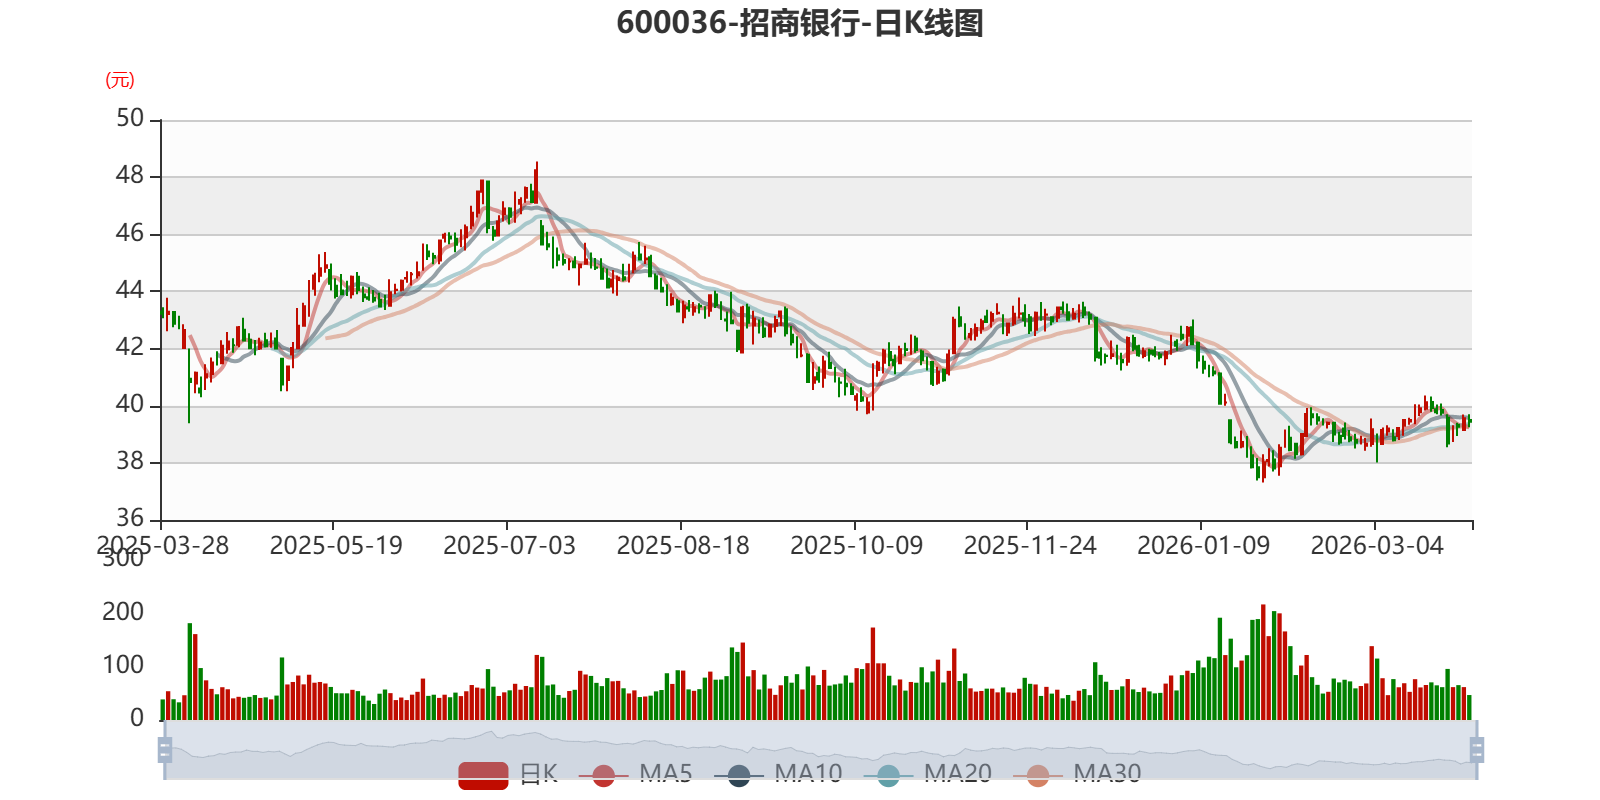The image size is (1600, 800).
Task: Click the 46 price axis label
Action: pos(130,234)
